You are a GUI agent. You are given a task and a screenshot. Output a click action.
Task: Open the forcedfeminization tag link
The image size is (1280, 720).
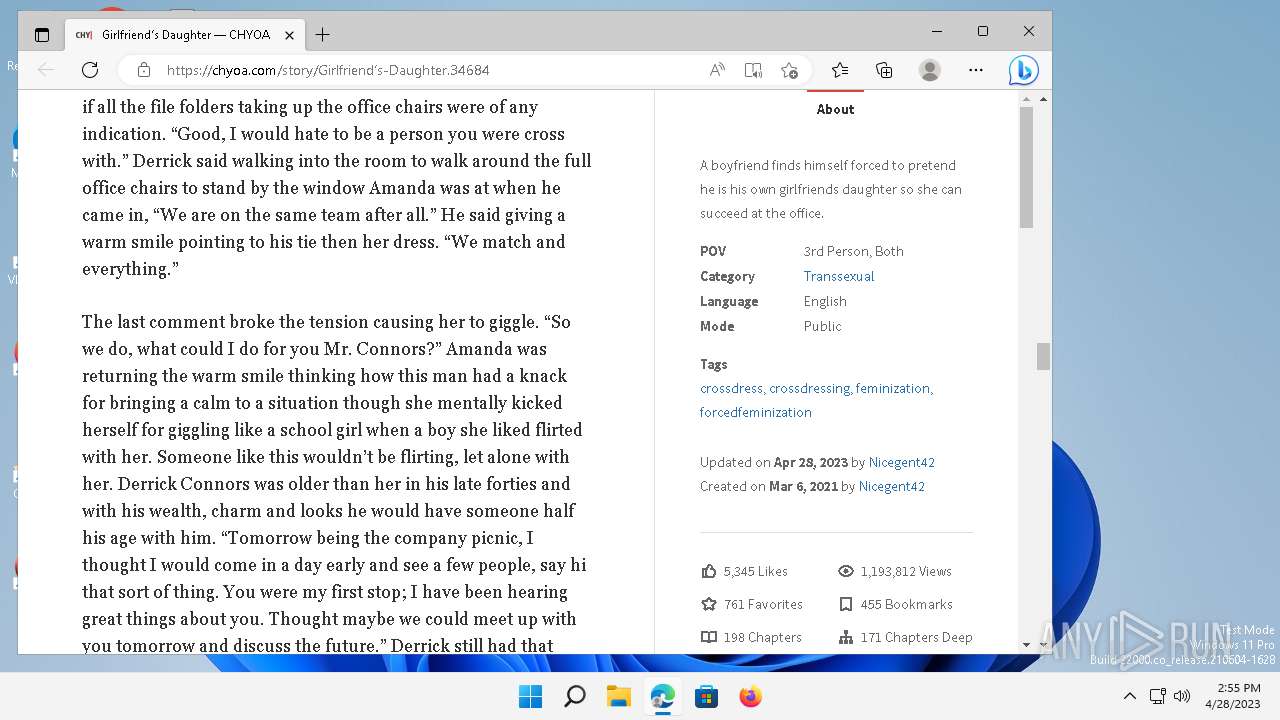click(756, 412)
